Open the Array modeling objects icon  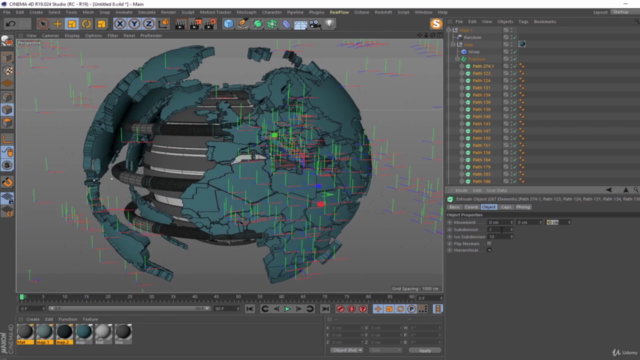(272, 24)
